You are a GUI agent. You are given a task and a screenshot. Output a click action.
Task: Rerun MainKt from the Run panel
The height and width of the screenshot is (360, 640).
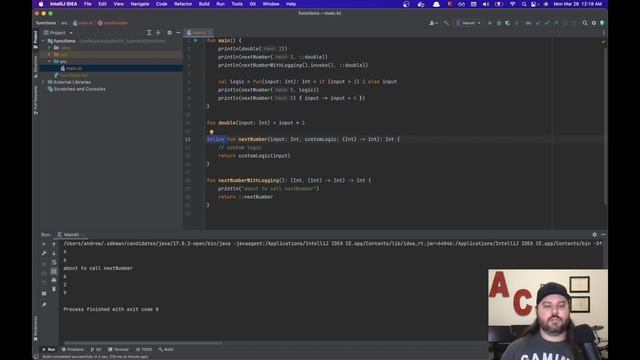(44, 244)
